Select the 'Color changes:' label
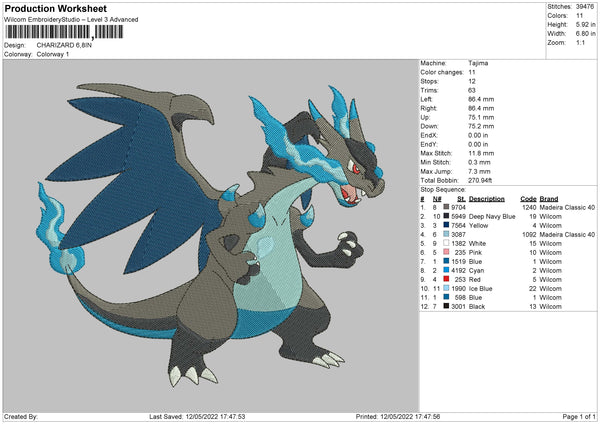Image resolution: width=600 pixels, height=424 pixels. point(442,72)
